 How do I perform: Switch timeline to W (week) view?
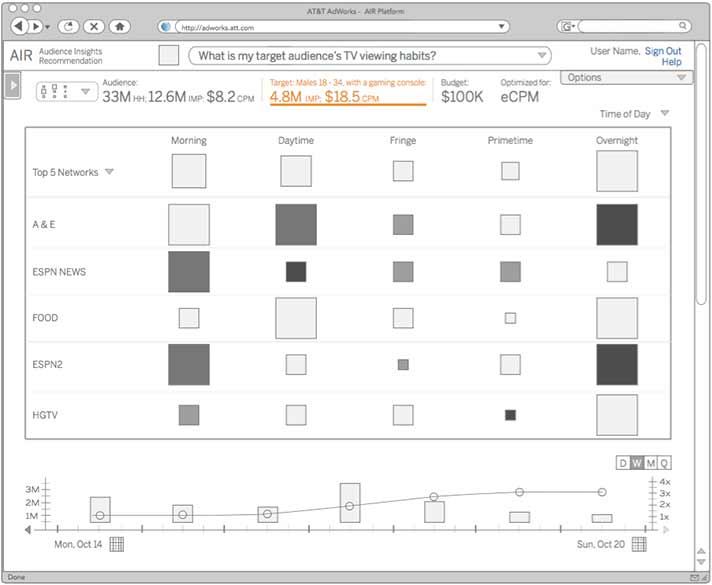(637, 463)
